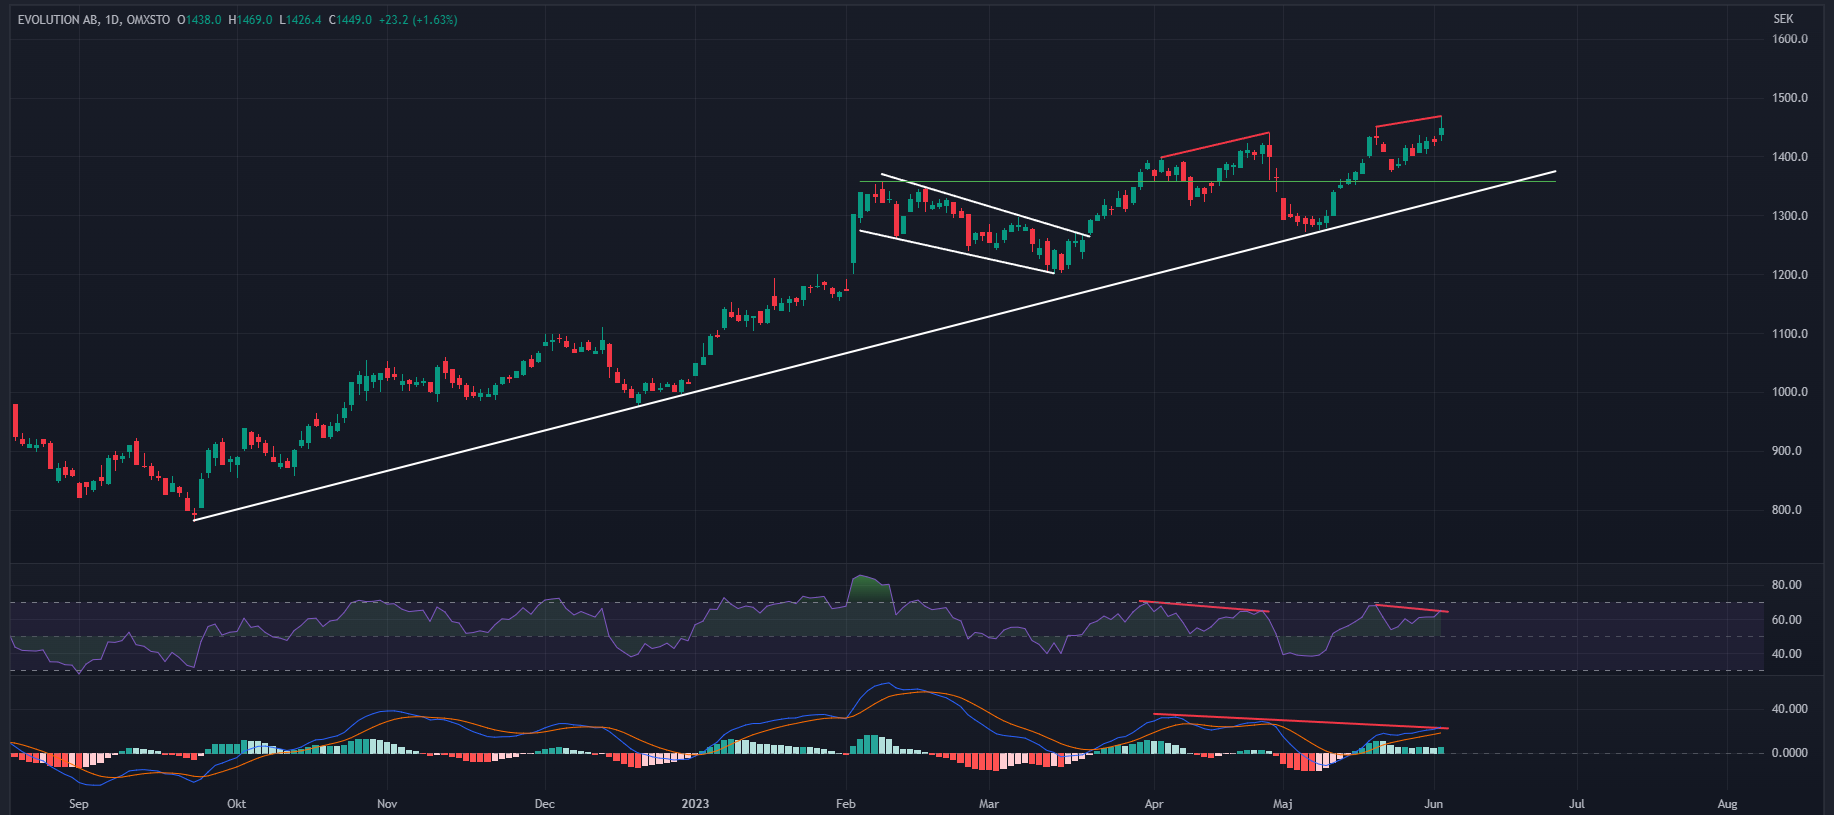Screen dimensions: 1834x815
Task: Click the 2023 label on the time axis
Action: (x=694, y=804)
